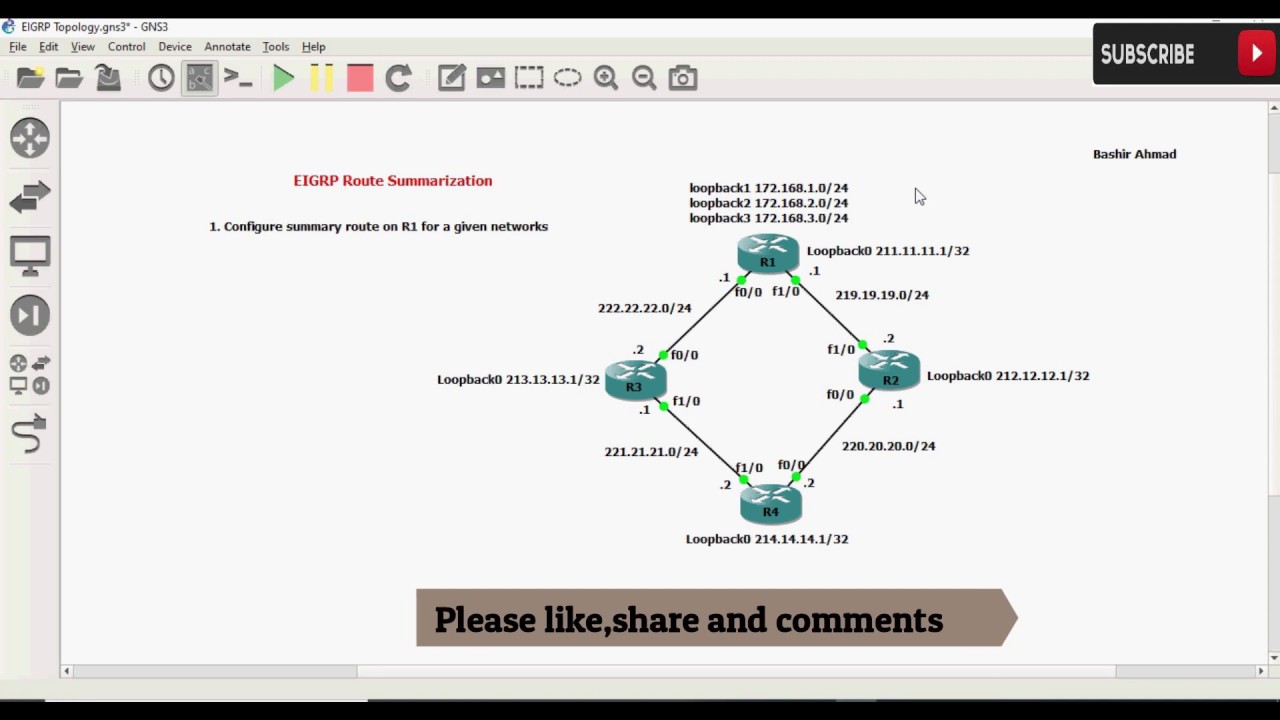Viewport: 1280px width, 720px height.
Task: Browse end devices monitor icon
Action: pos(30,256)
